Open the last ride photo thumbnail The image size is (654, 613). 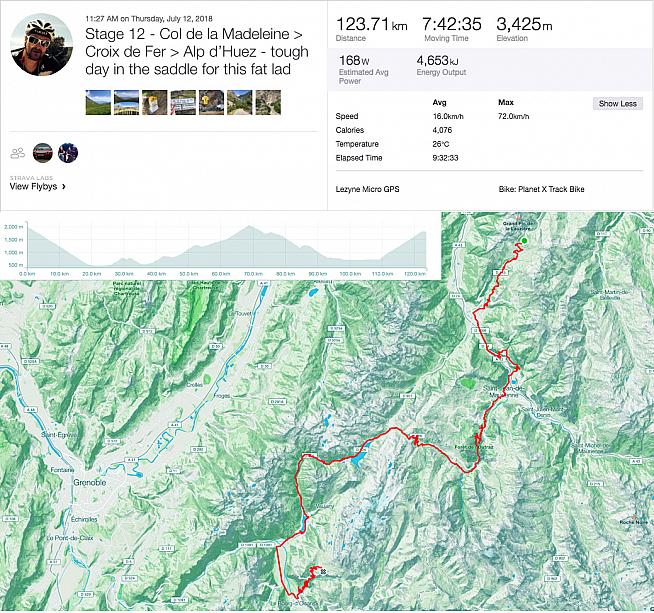269,102
